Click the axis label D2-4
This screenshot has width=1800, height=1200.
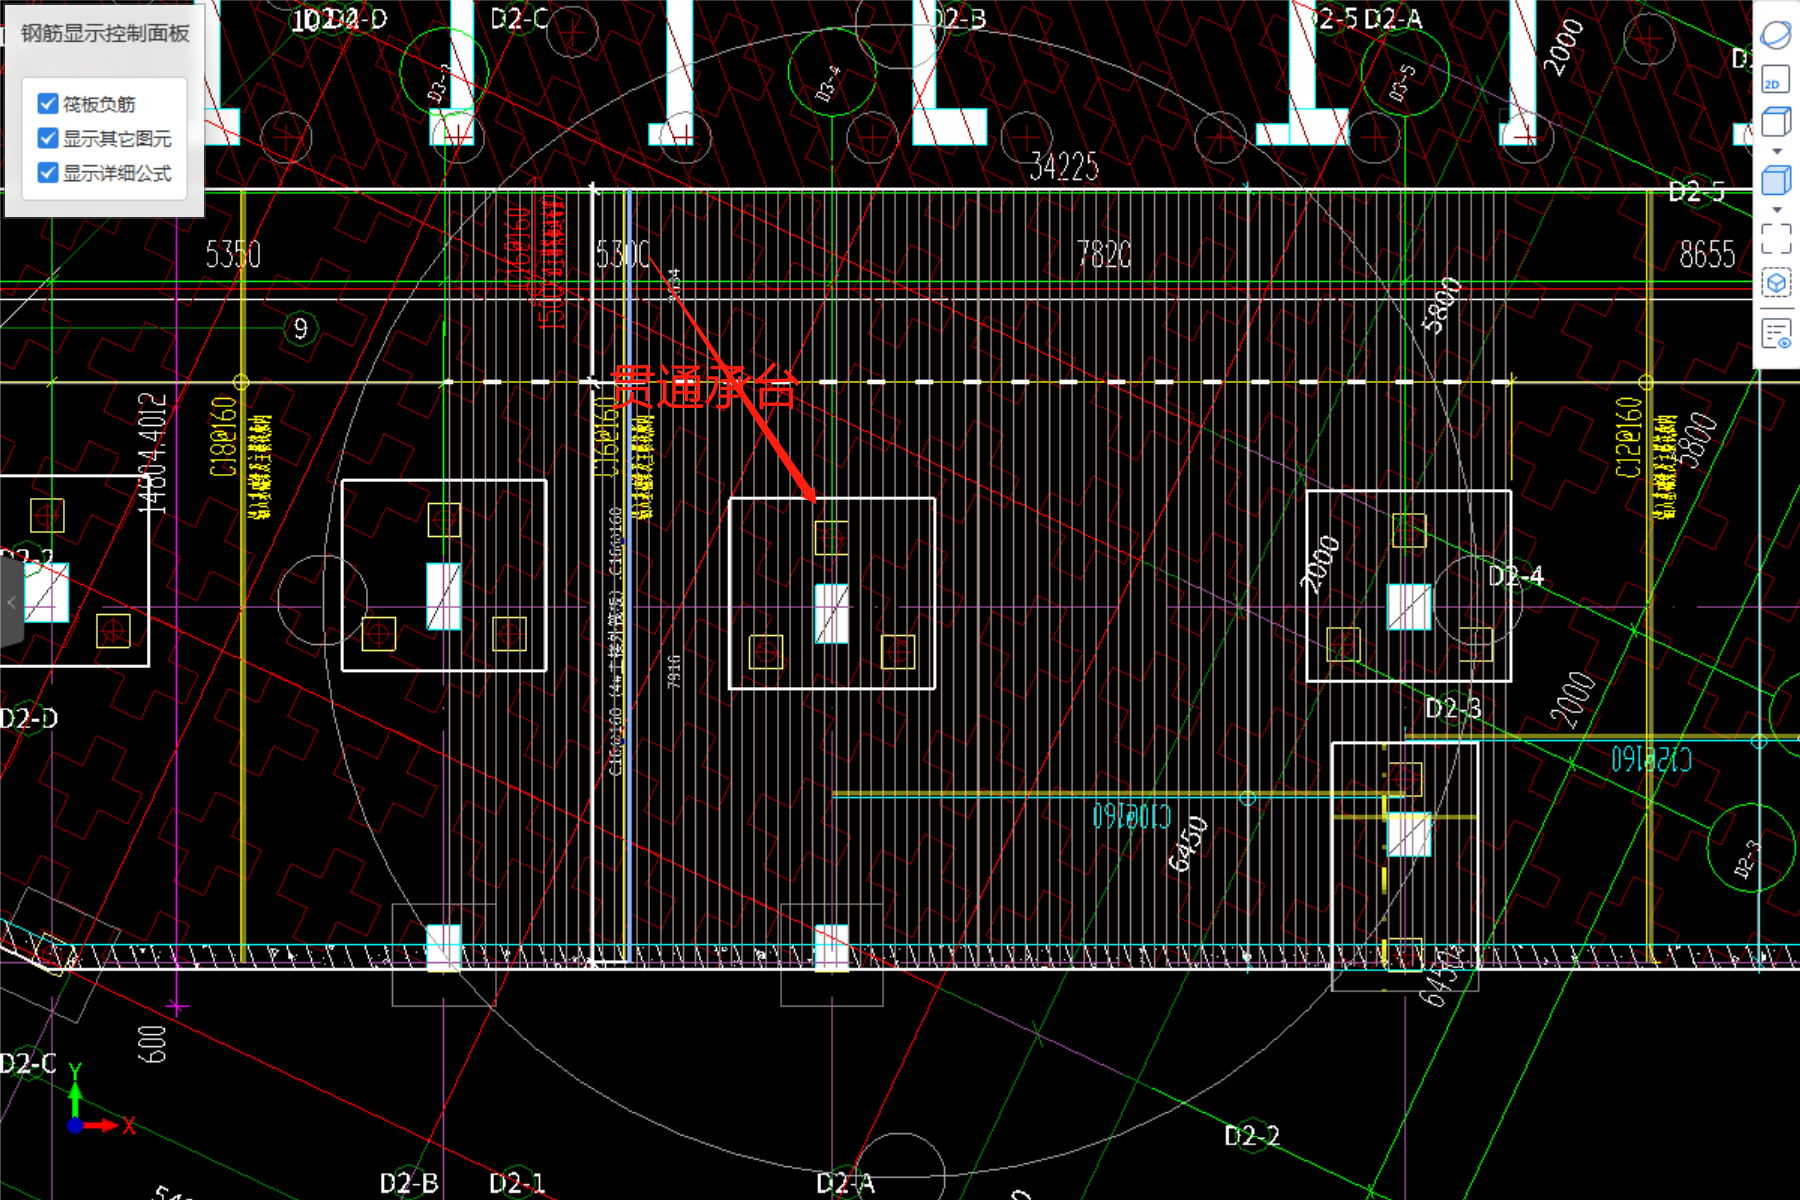(x=1516, y=576)
